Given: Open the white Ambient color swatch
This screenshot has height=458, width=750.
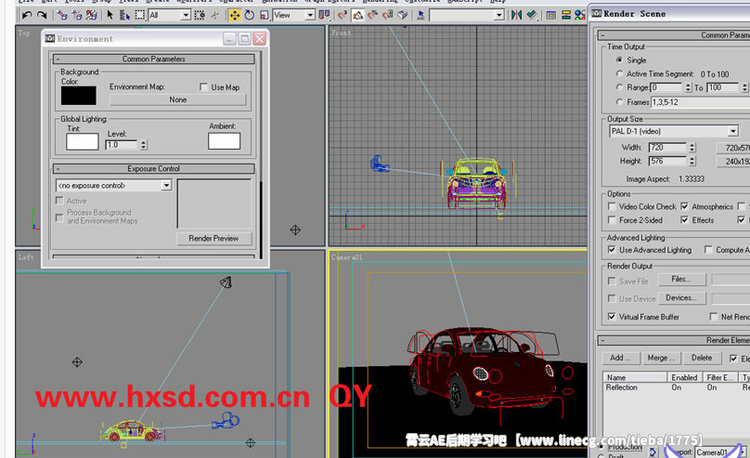Looking at the screenshot, I should click(x=224, y=141).
